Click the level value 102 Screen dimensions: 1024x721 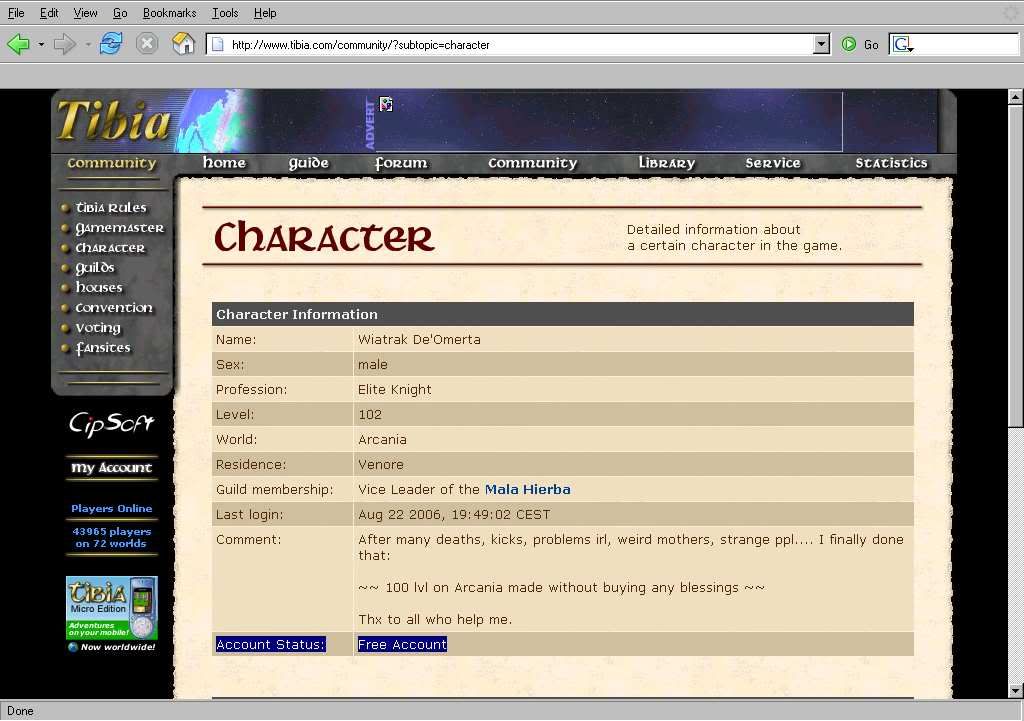coord(370,415)
